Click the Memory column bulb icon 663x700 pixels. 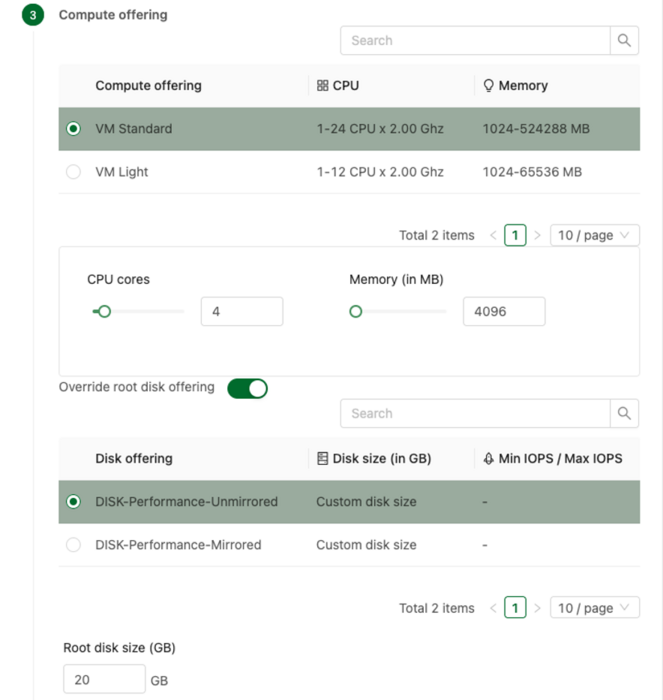(x=488, y=85)
